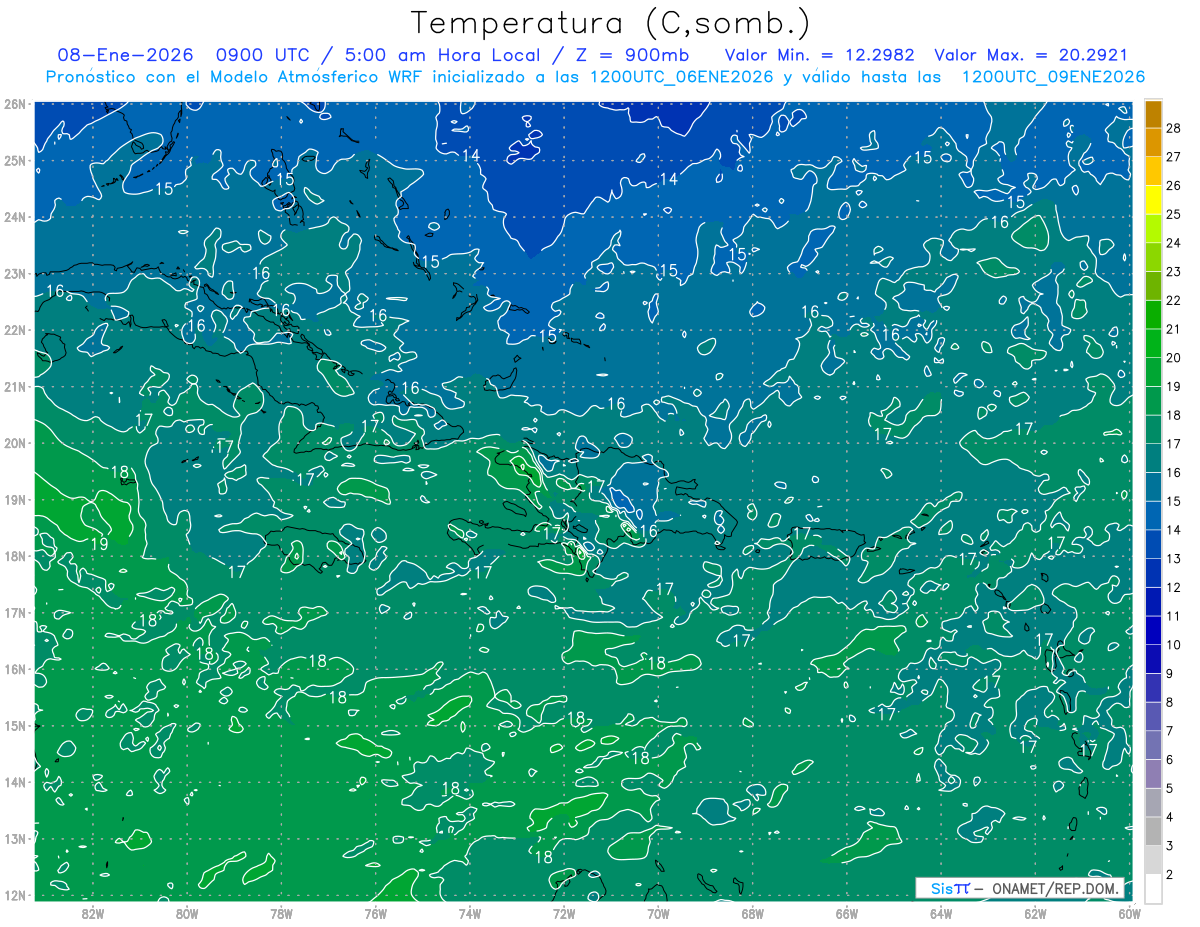The image size is (1200, 927).
Task: Pick the light grey swatch between 2 and 3
Action: click(x=1153, y=860)
